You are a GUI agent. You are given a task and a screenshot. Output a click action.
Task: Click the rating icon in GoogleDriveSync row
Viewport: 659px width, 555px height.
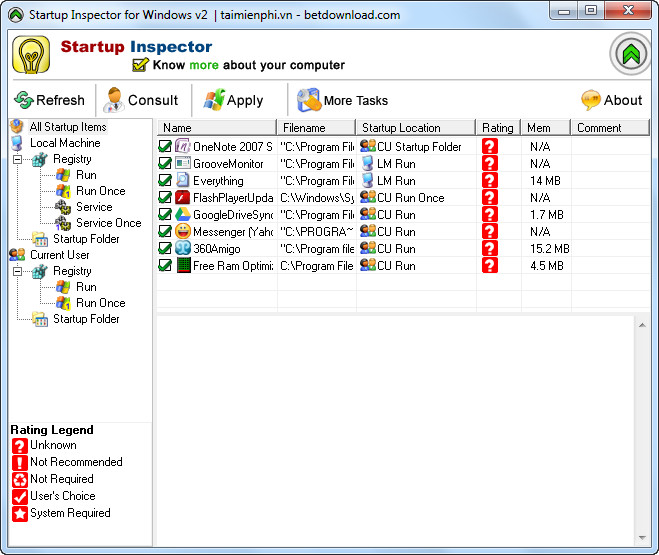[x=490, y=214]
